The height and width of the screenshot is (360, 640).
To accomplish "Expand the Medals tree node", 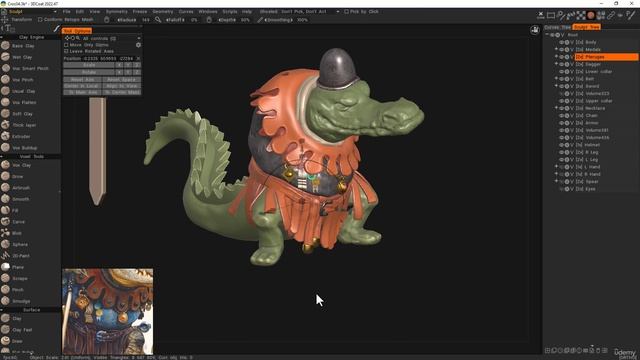I will (x=556, y=49).
